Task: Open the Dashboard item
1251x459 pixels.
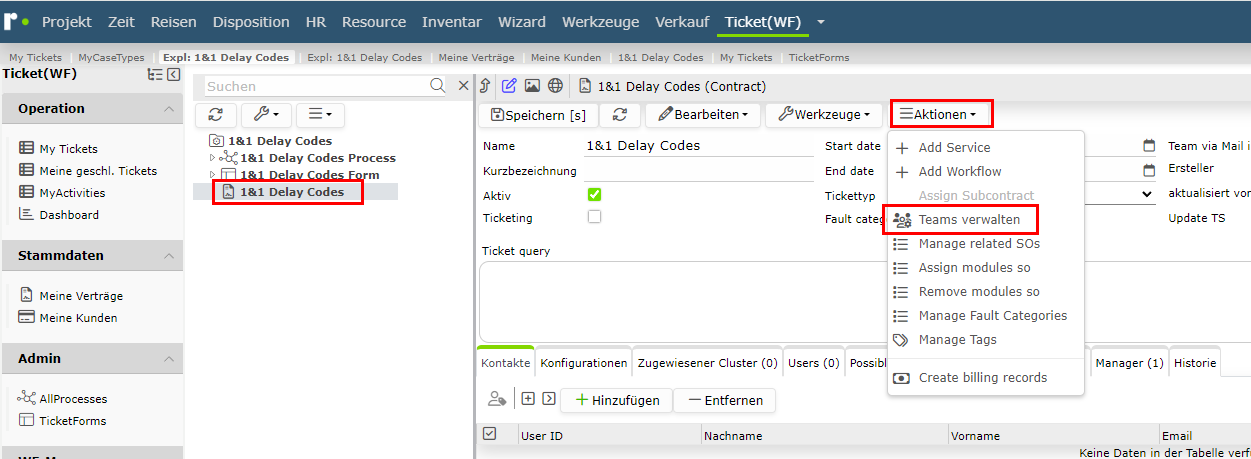Action: pyautogui.click(x=59, y=215)
